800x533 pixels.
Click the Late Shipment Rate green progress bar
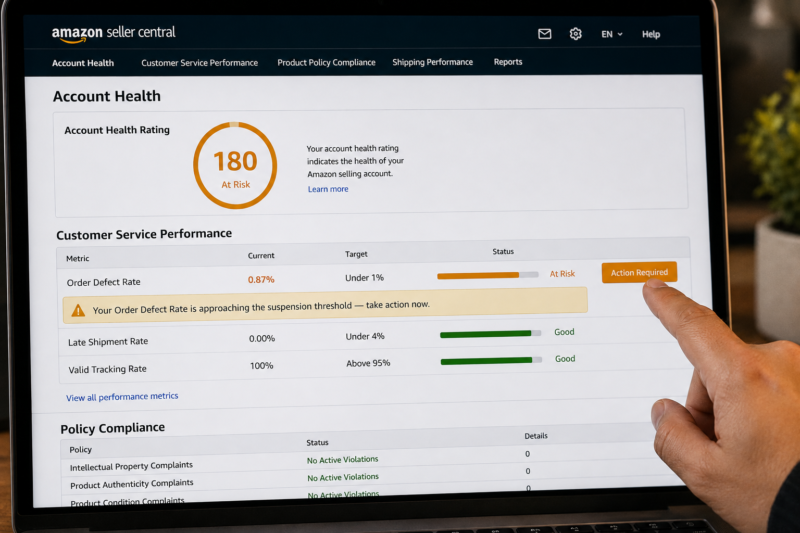(490, 334)
